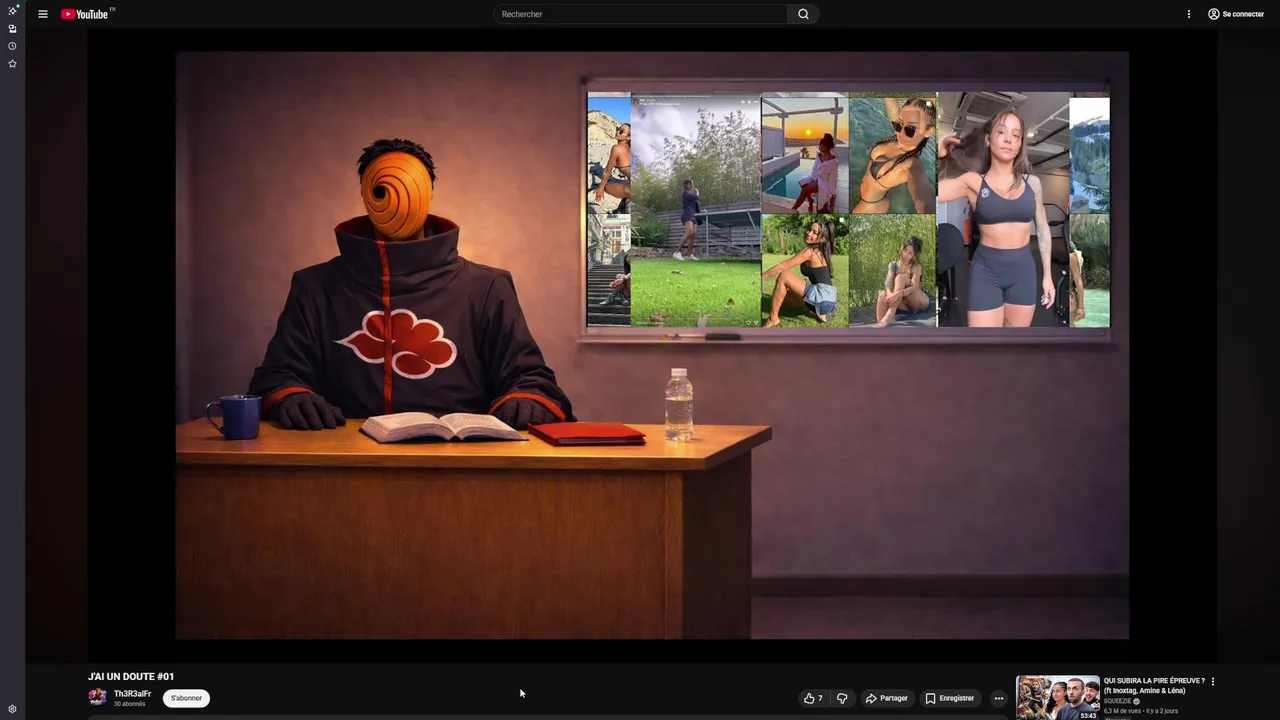Share the video via Partager
Image resolution: width=1280 pixels, height=720 pixels.
[x=887, y=698]
